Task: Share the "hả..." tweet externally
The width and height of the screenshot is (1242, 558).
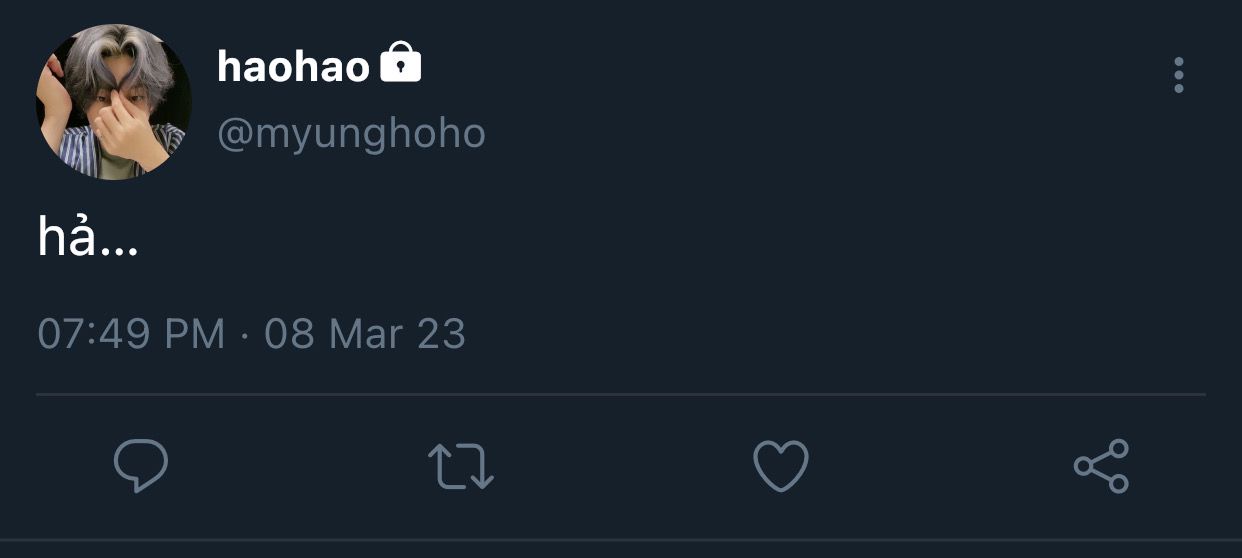Action: point(1101,466)
